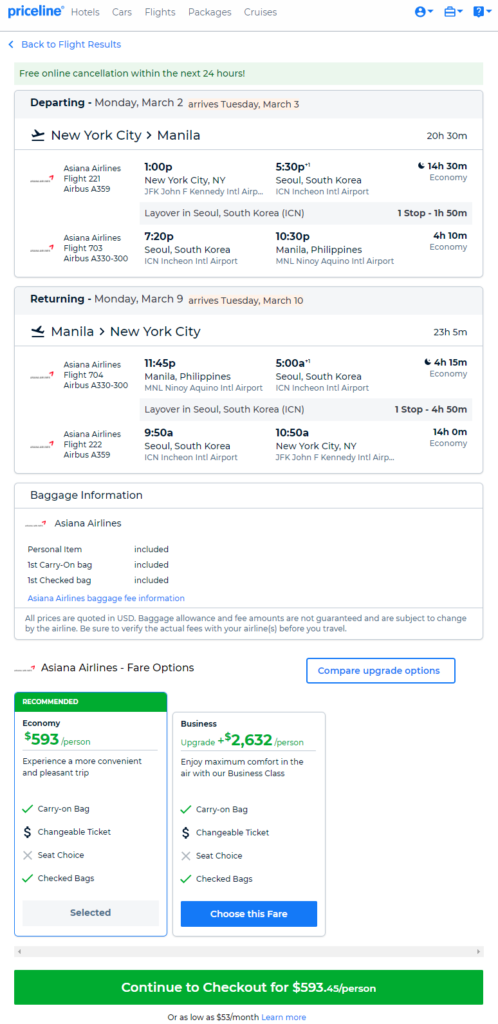Open the Cruises menu item
The height and width of the screenshot is (1024, 498).
[260, 12]
